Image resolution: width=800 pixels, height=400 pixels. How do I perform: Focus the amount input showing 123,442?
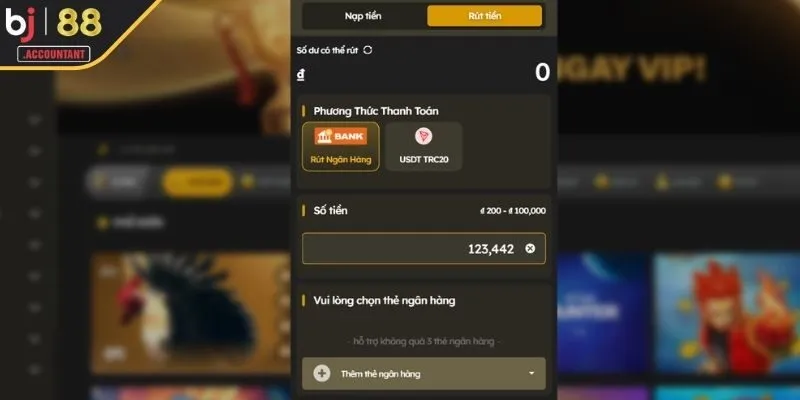[x=423, y=248]
